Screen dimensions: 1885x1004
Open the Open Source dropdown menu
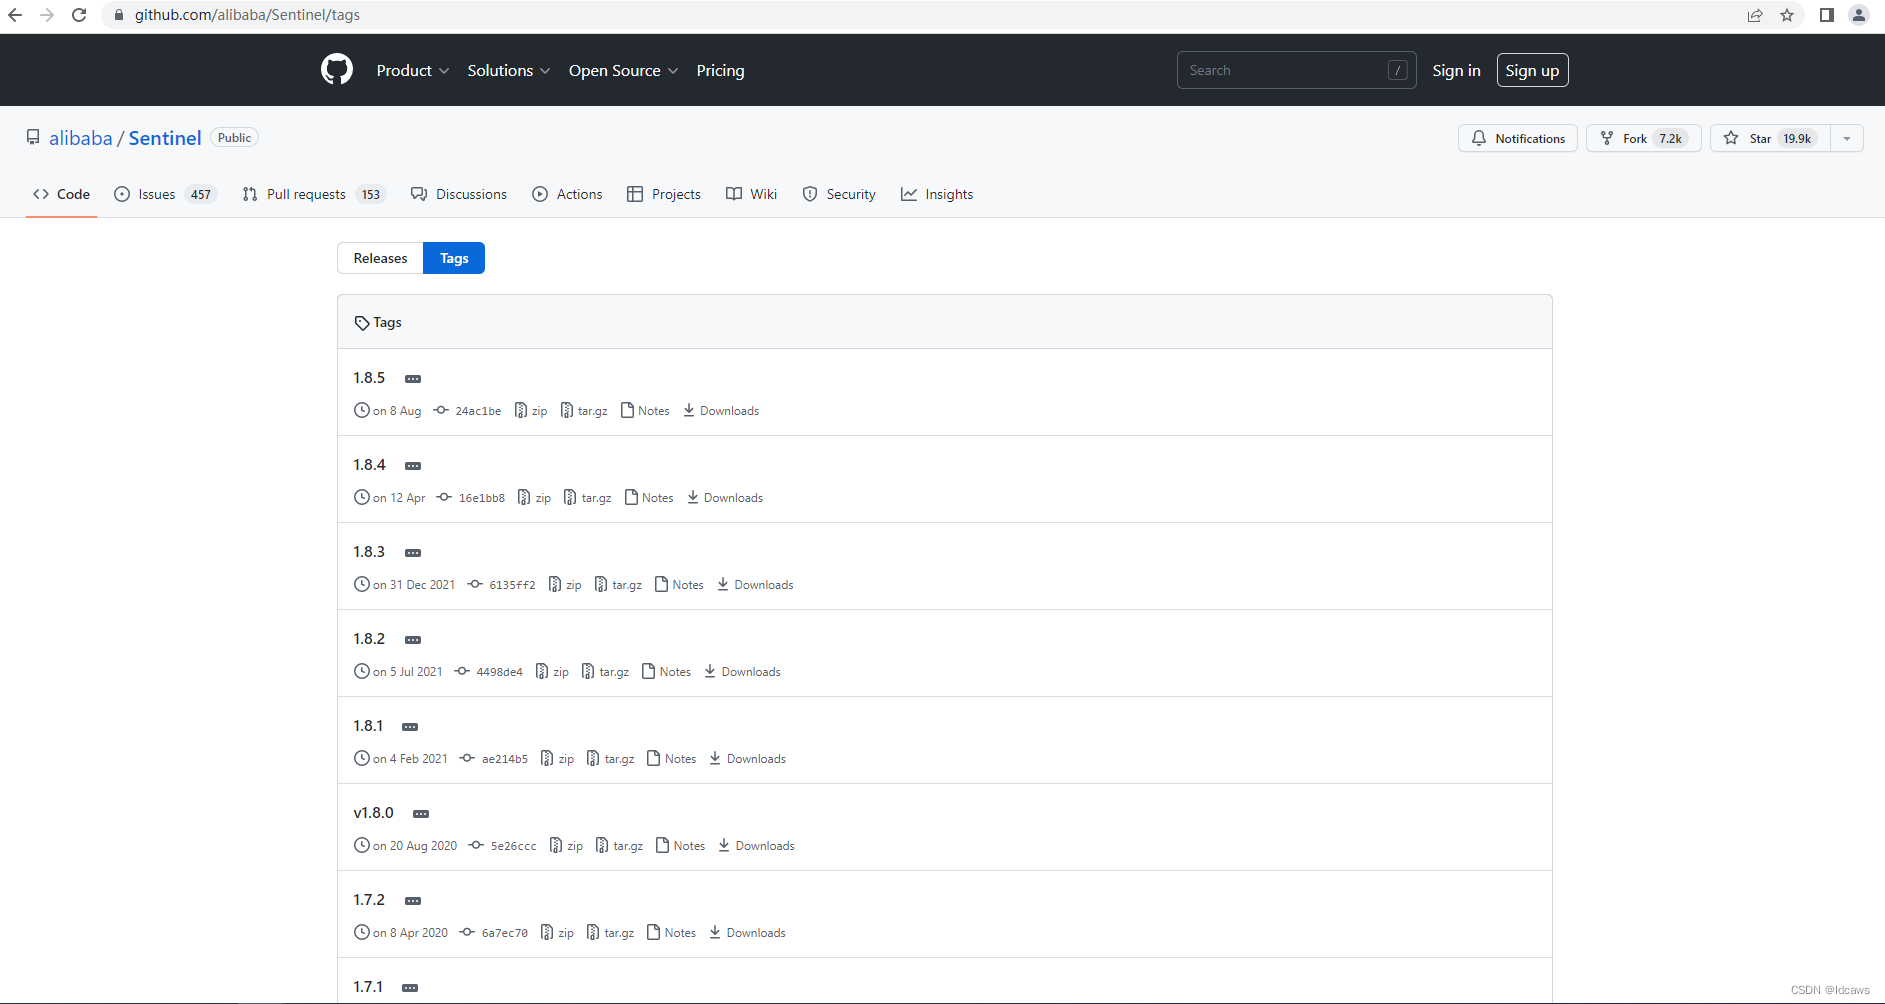[623, 70]
